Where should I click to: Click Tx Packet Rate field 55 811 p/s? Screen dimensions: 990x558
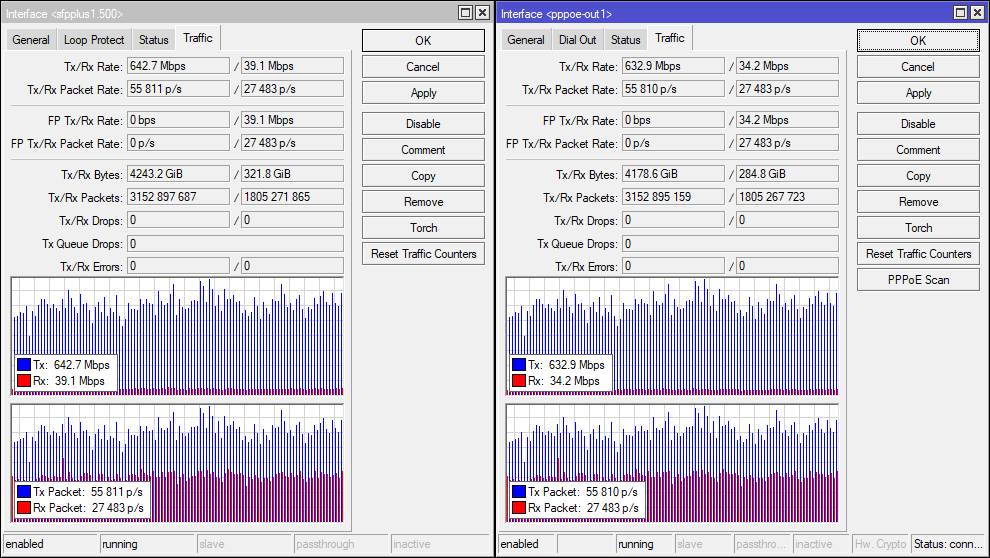(x=179, y=89)
